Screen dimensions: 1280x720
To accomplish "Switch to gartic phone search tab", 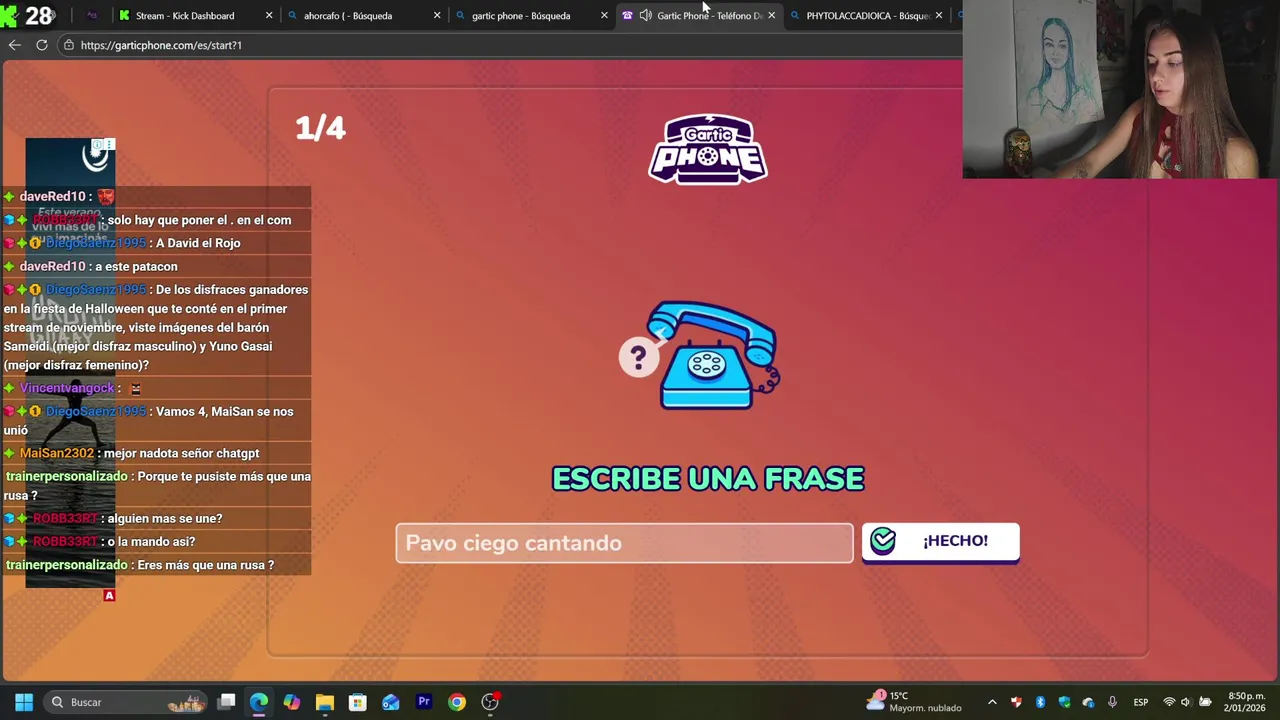I will [521, 15].
